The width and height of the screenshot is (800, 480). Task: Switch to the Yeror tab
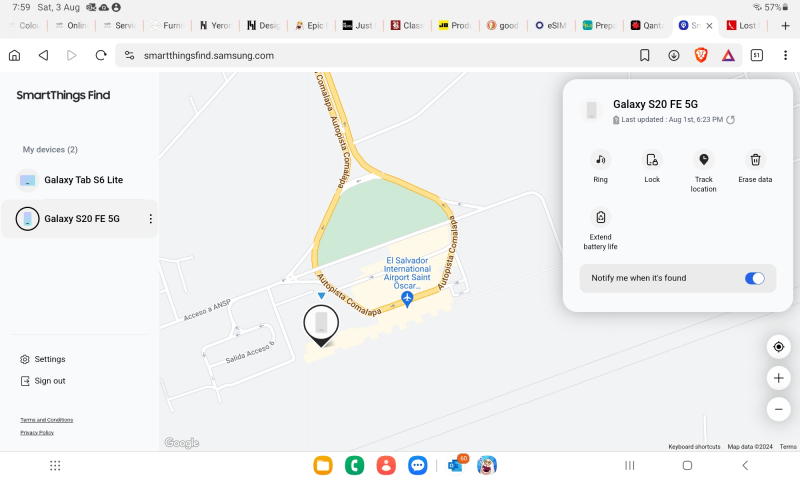tap(215, 26)
